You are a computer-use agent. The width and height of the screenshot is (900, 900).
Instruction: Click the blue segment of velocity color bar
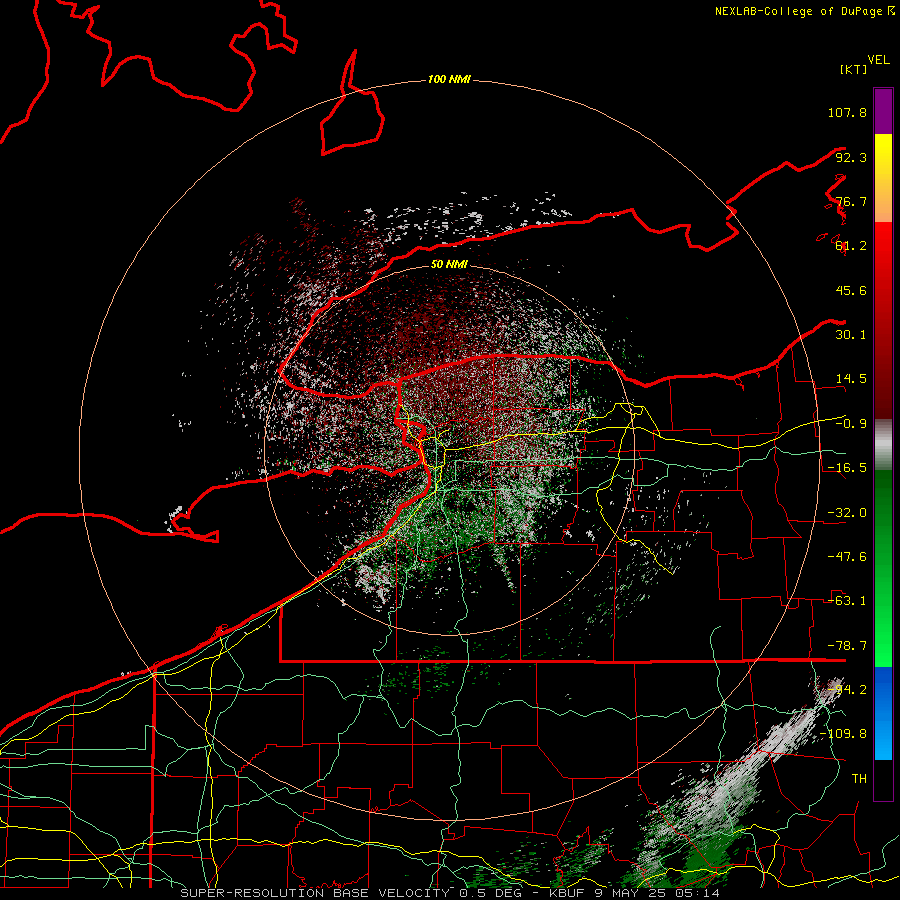[x=883, y=713]
